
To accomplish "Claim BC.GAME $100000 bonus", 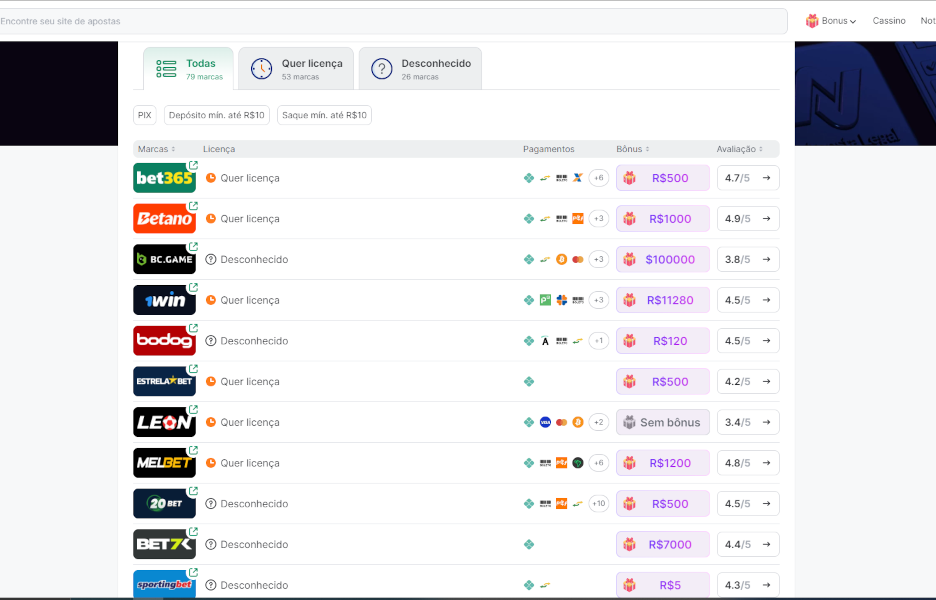I will 663,259.
